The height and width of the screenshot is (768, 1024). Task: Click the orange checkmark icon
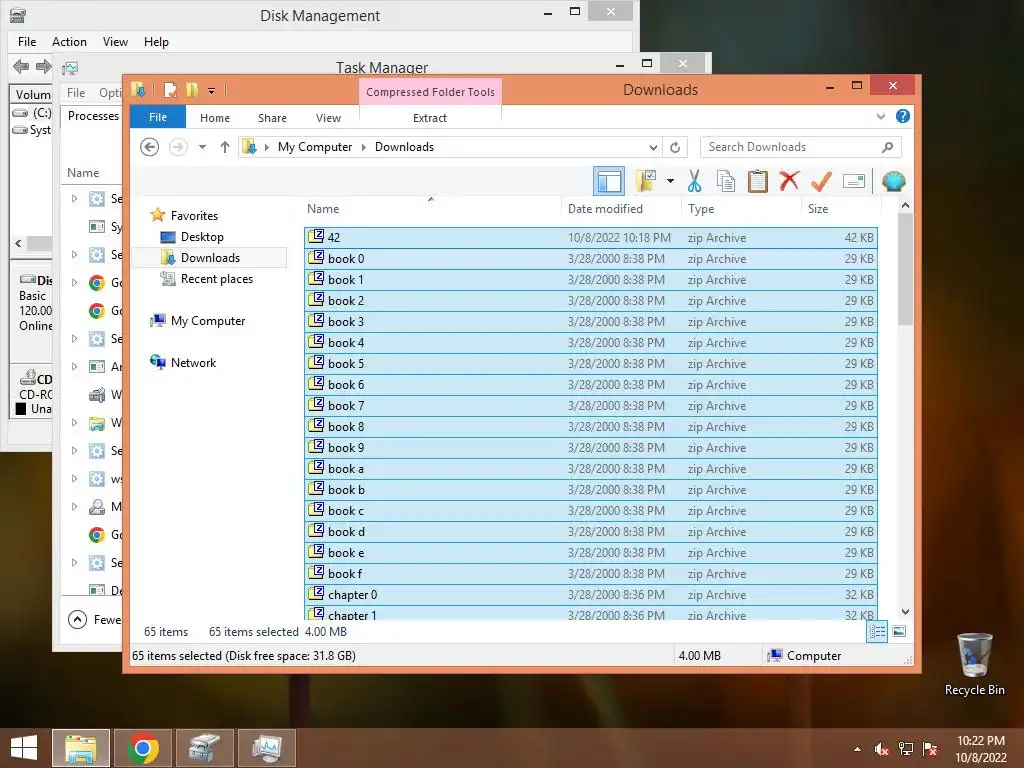(x=821, y=181)
